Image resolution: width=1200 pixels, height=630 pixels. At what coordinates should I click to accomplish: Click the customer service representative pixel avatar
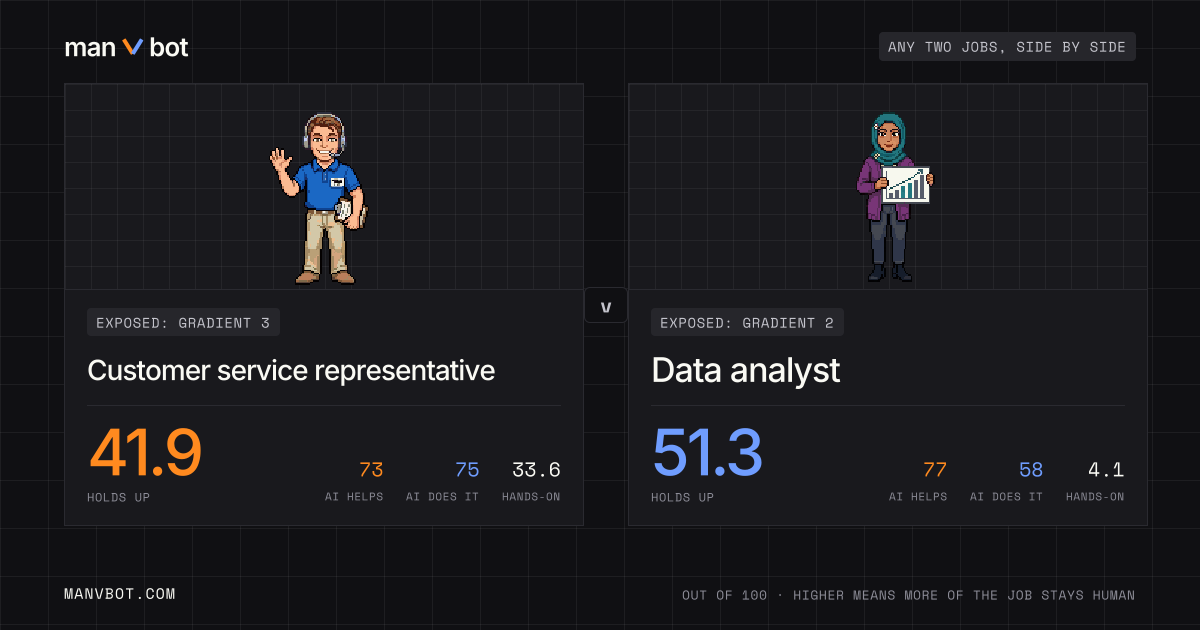[321, 198]
